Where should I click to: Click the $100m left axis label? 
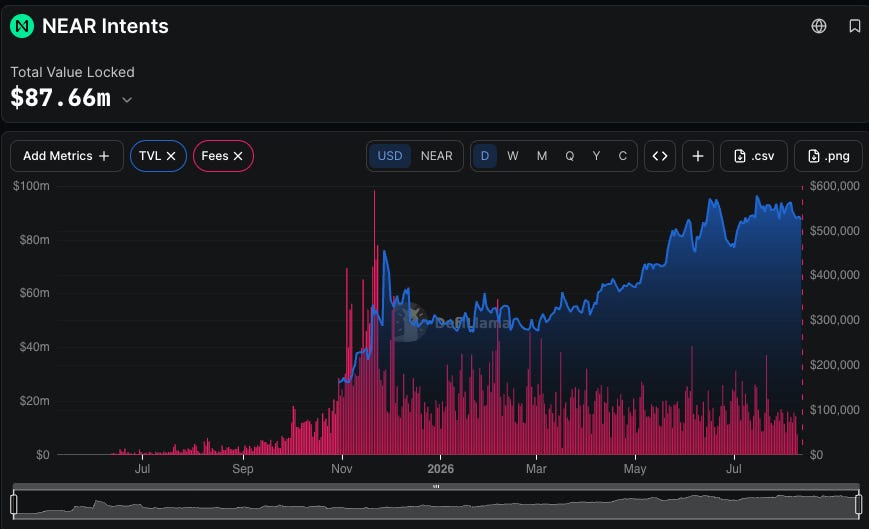click(32, 186)
